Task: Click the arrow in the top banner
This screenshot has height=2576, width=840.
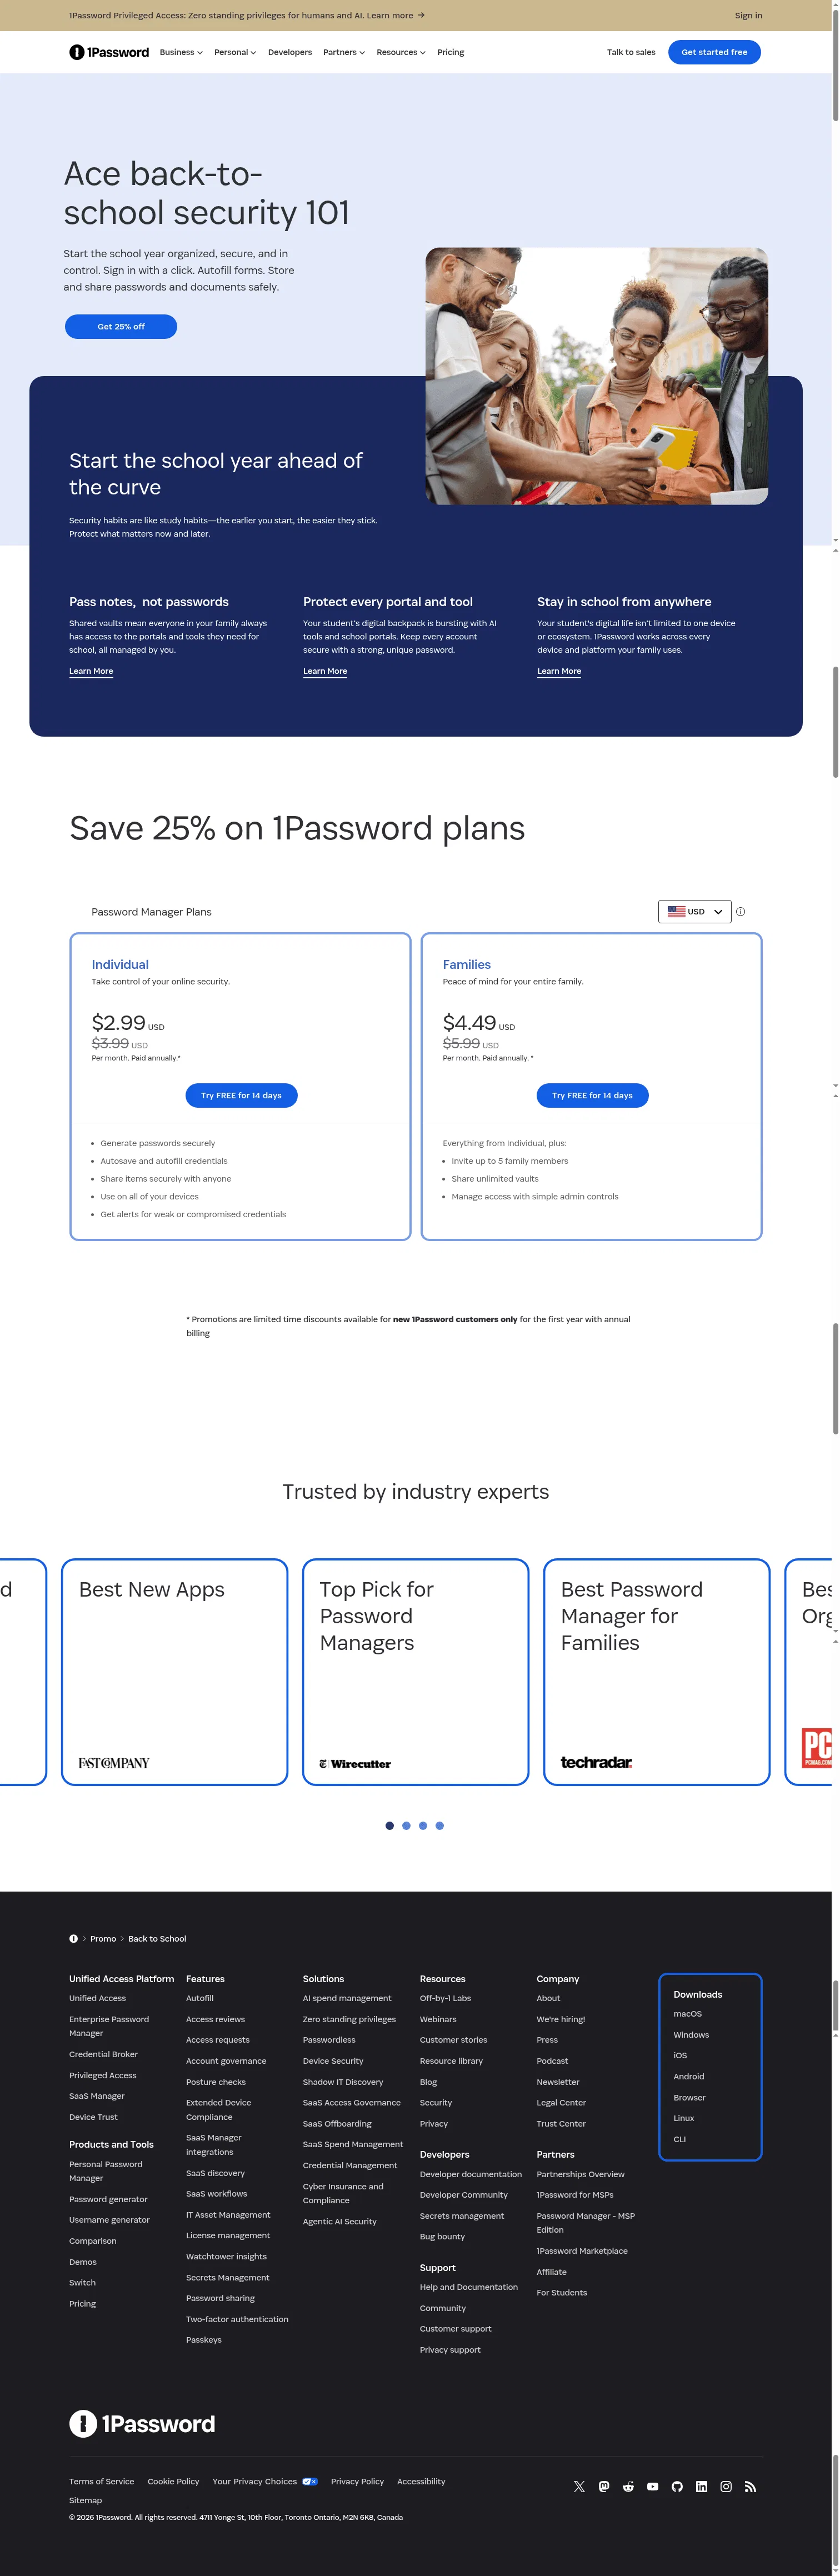Action: 421,15
